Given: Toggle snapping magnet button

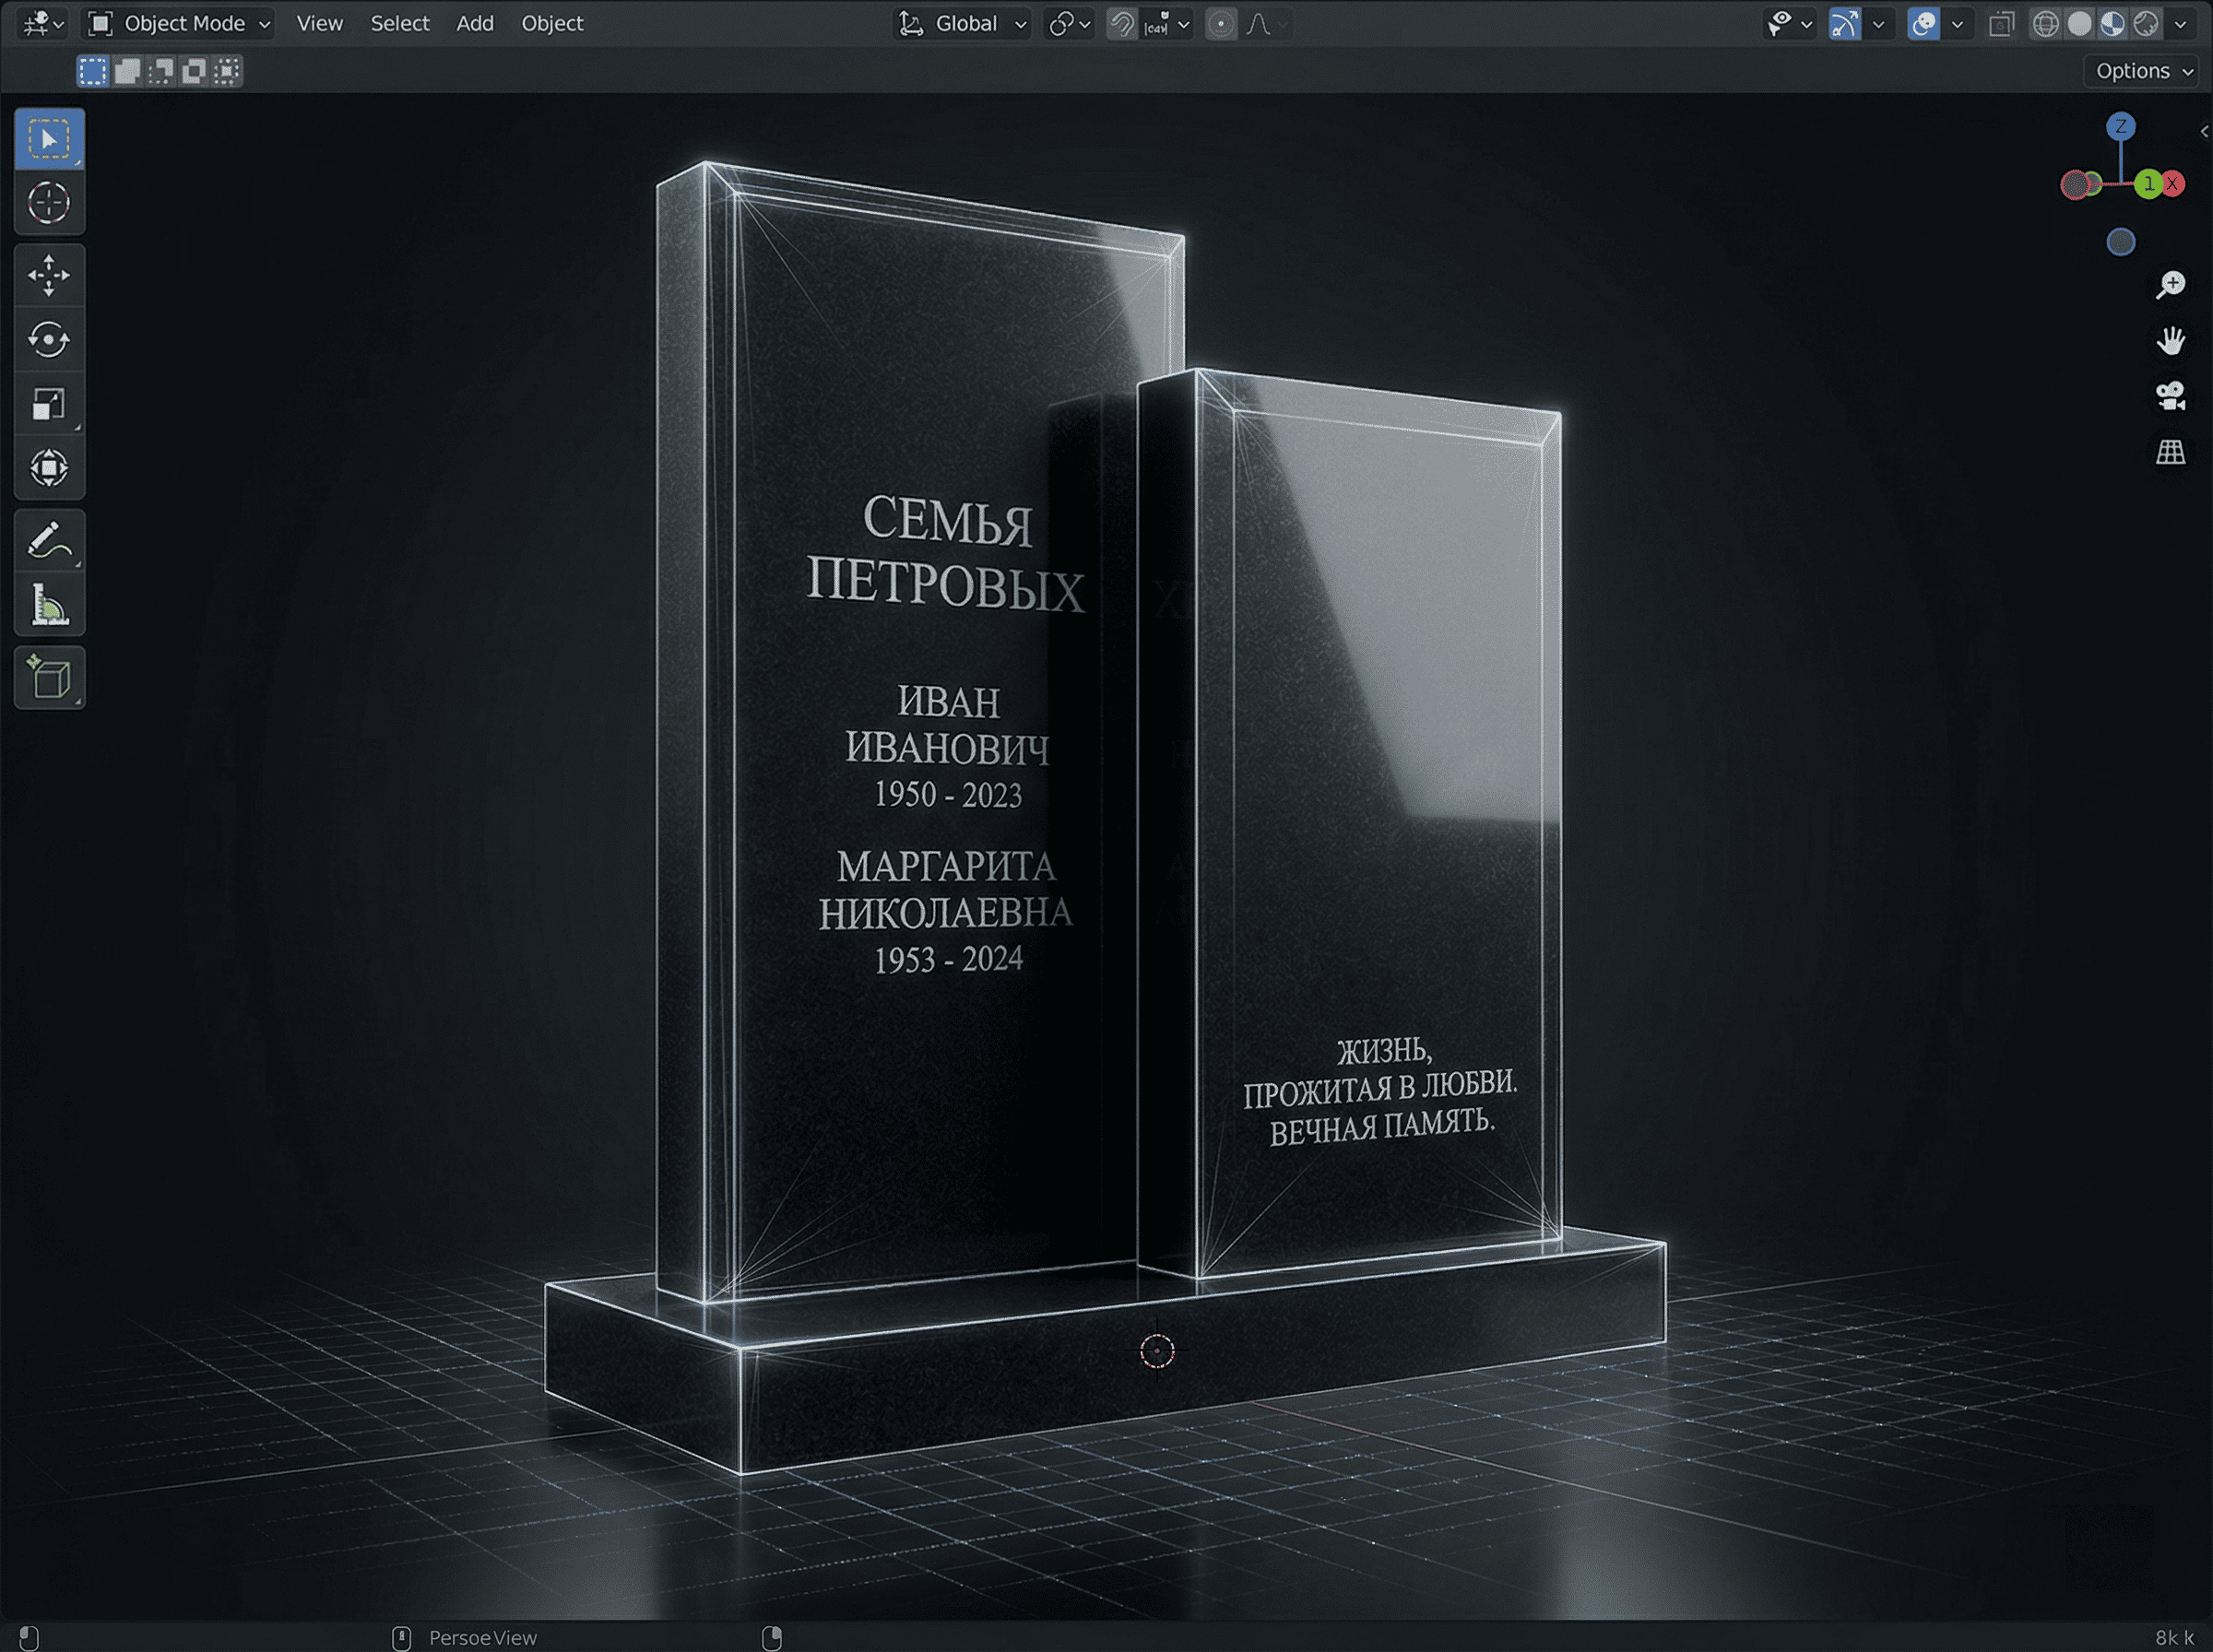Looking at the screenshot, I should 1123,24.
